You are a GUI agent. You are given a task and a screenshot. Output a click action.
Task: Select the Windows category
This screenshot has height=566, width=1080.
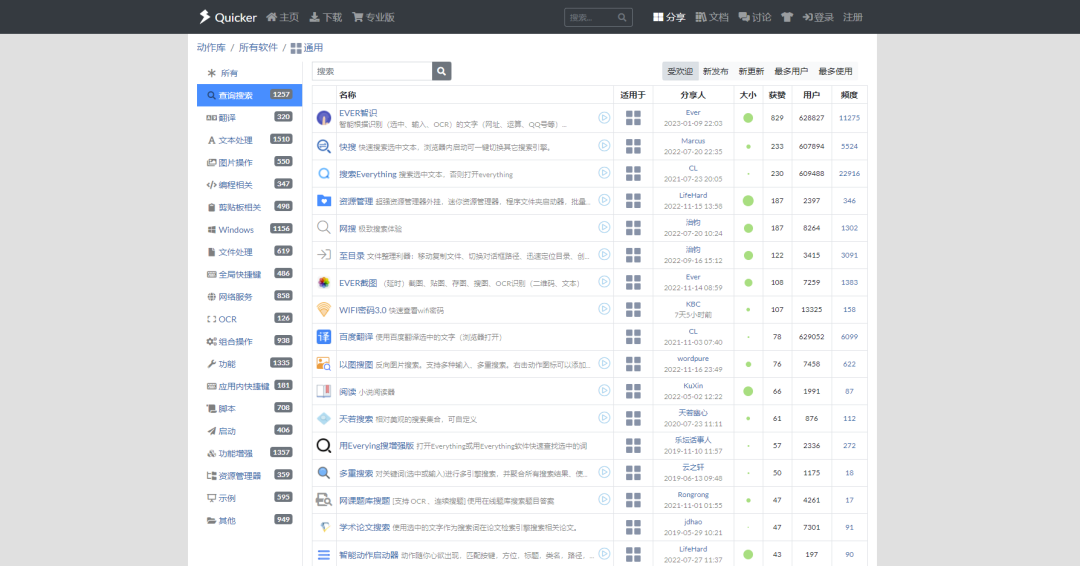click(x=249, y=229)
